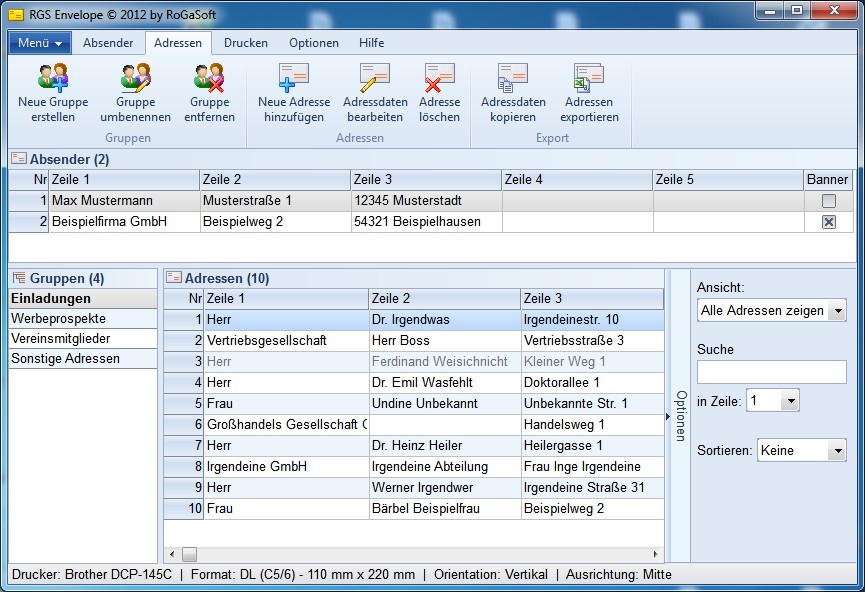Screen dimensions: 865x592
Task: Click the Gruppe entfernen icon
Action: point(209,78)
